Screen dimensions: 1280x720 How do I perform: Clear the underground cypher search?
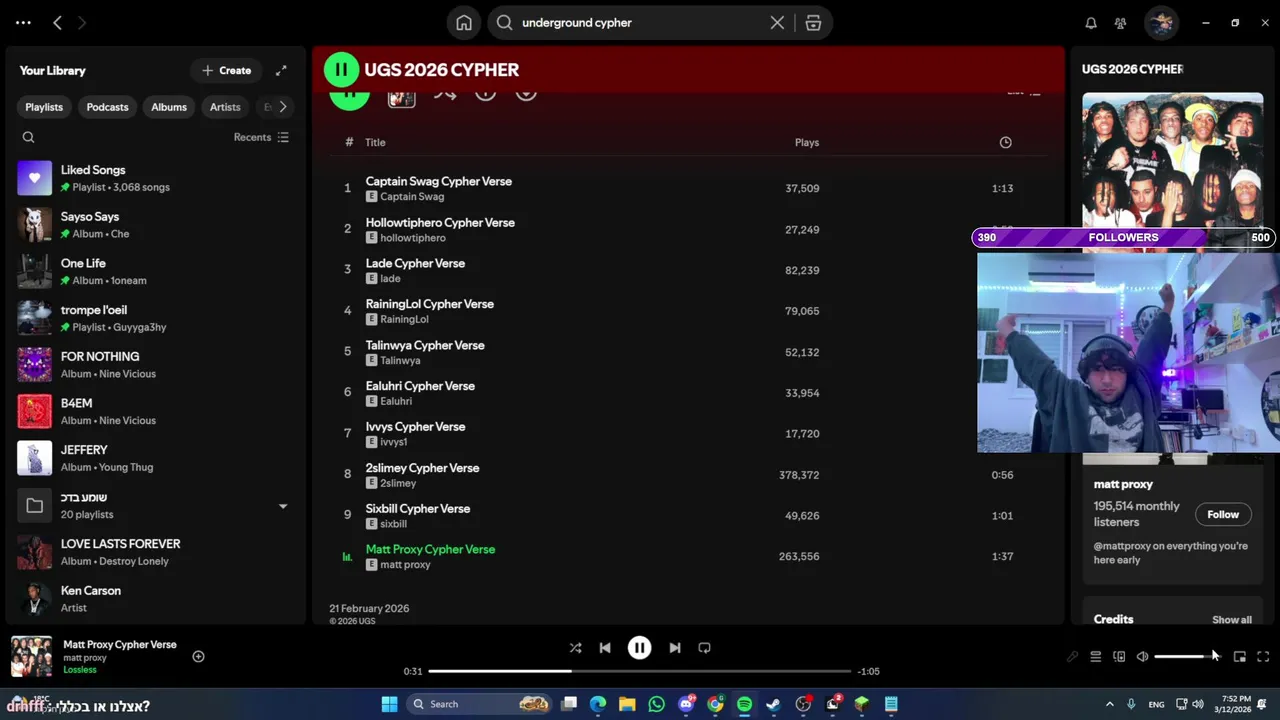[777, 23]
